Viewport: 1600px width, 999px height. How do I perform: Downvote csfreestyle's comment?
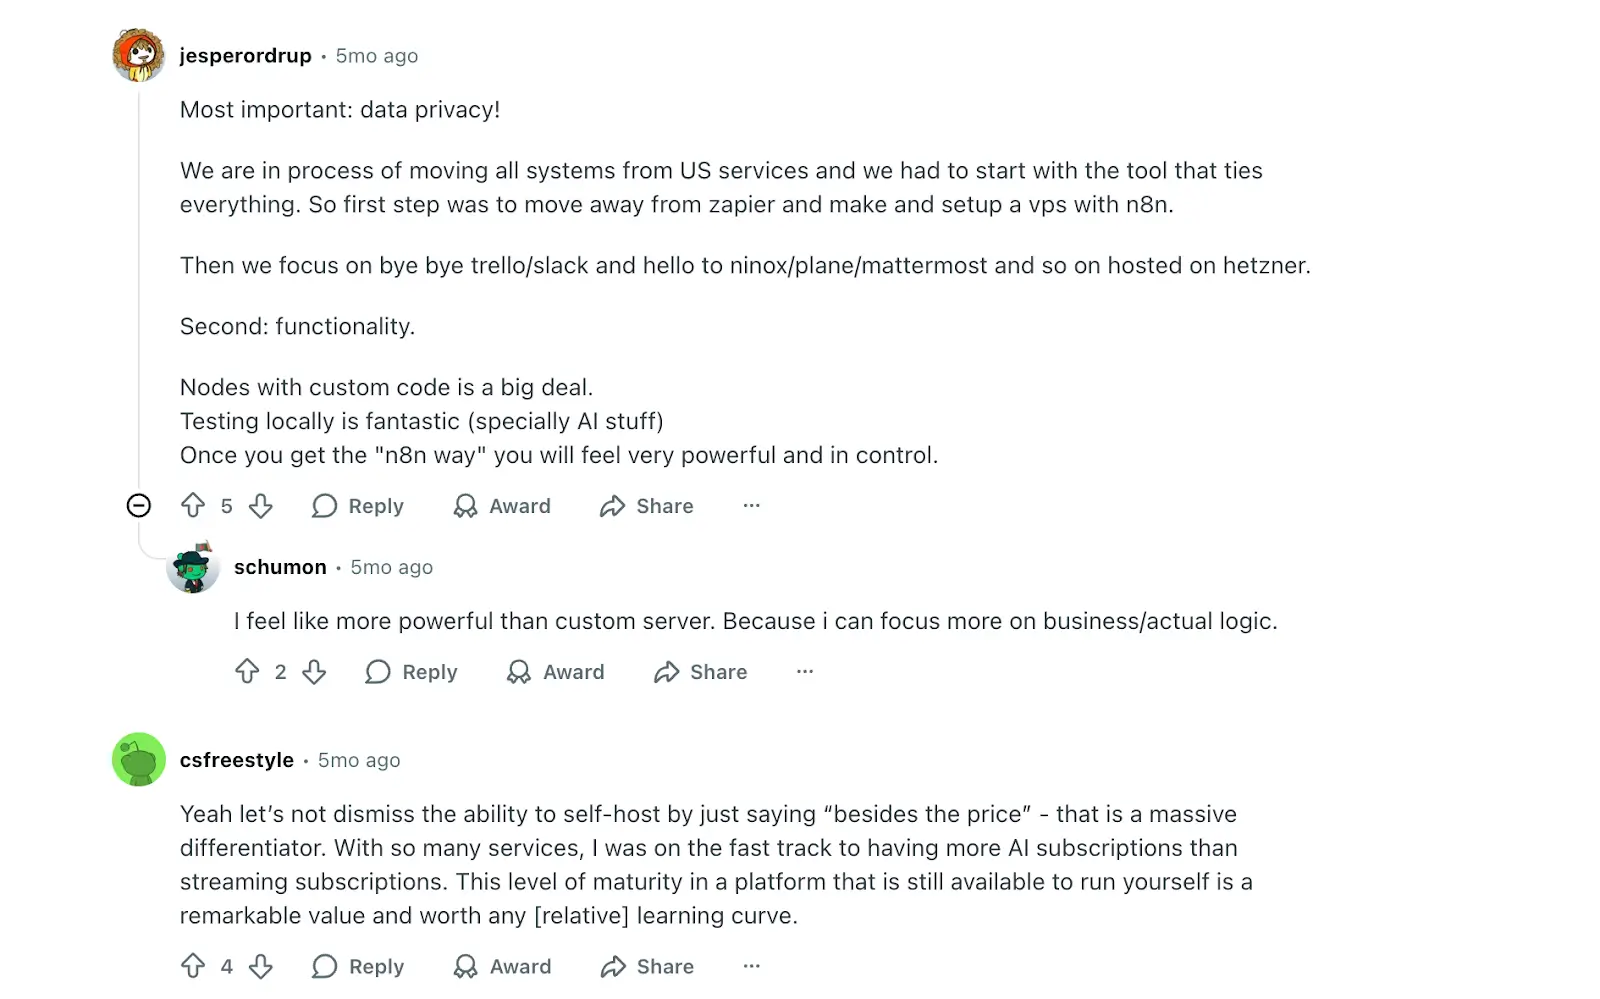(260, 966)
